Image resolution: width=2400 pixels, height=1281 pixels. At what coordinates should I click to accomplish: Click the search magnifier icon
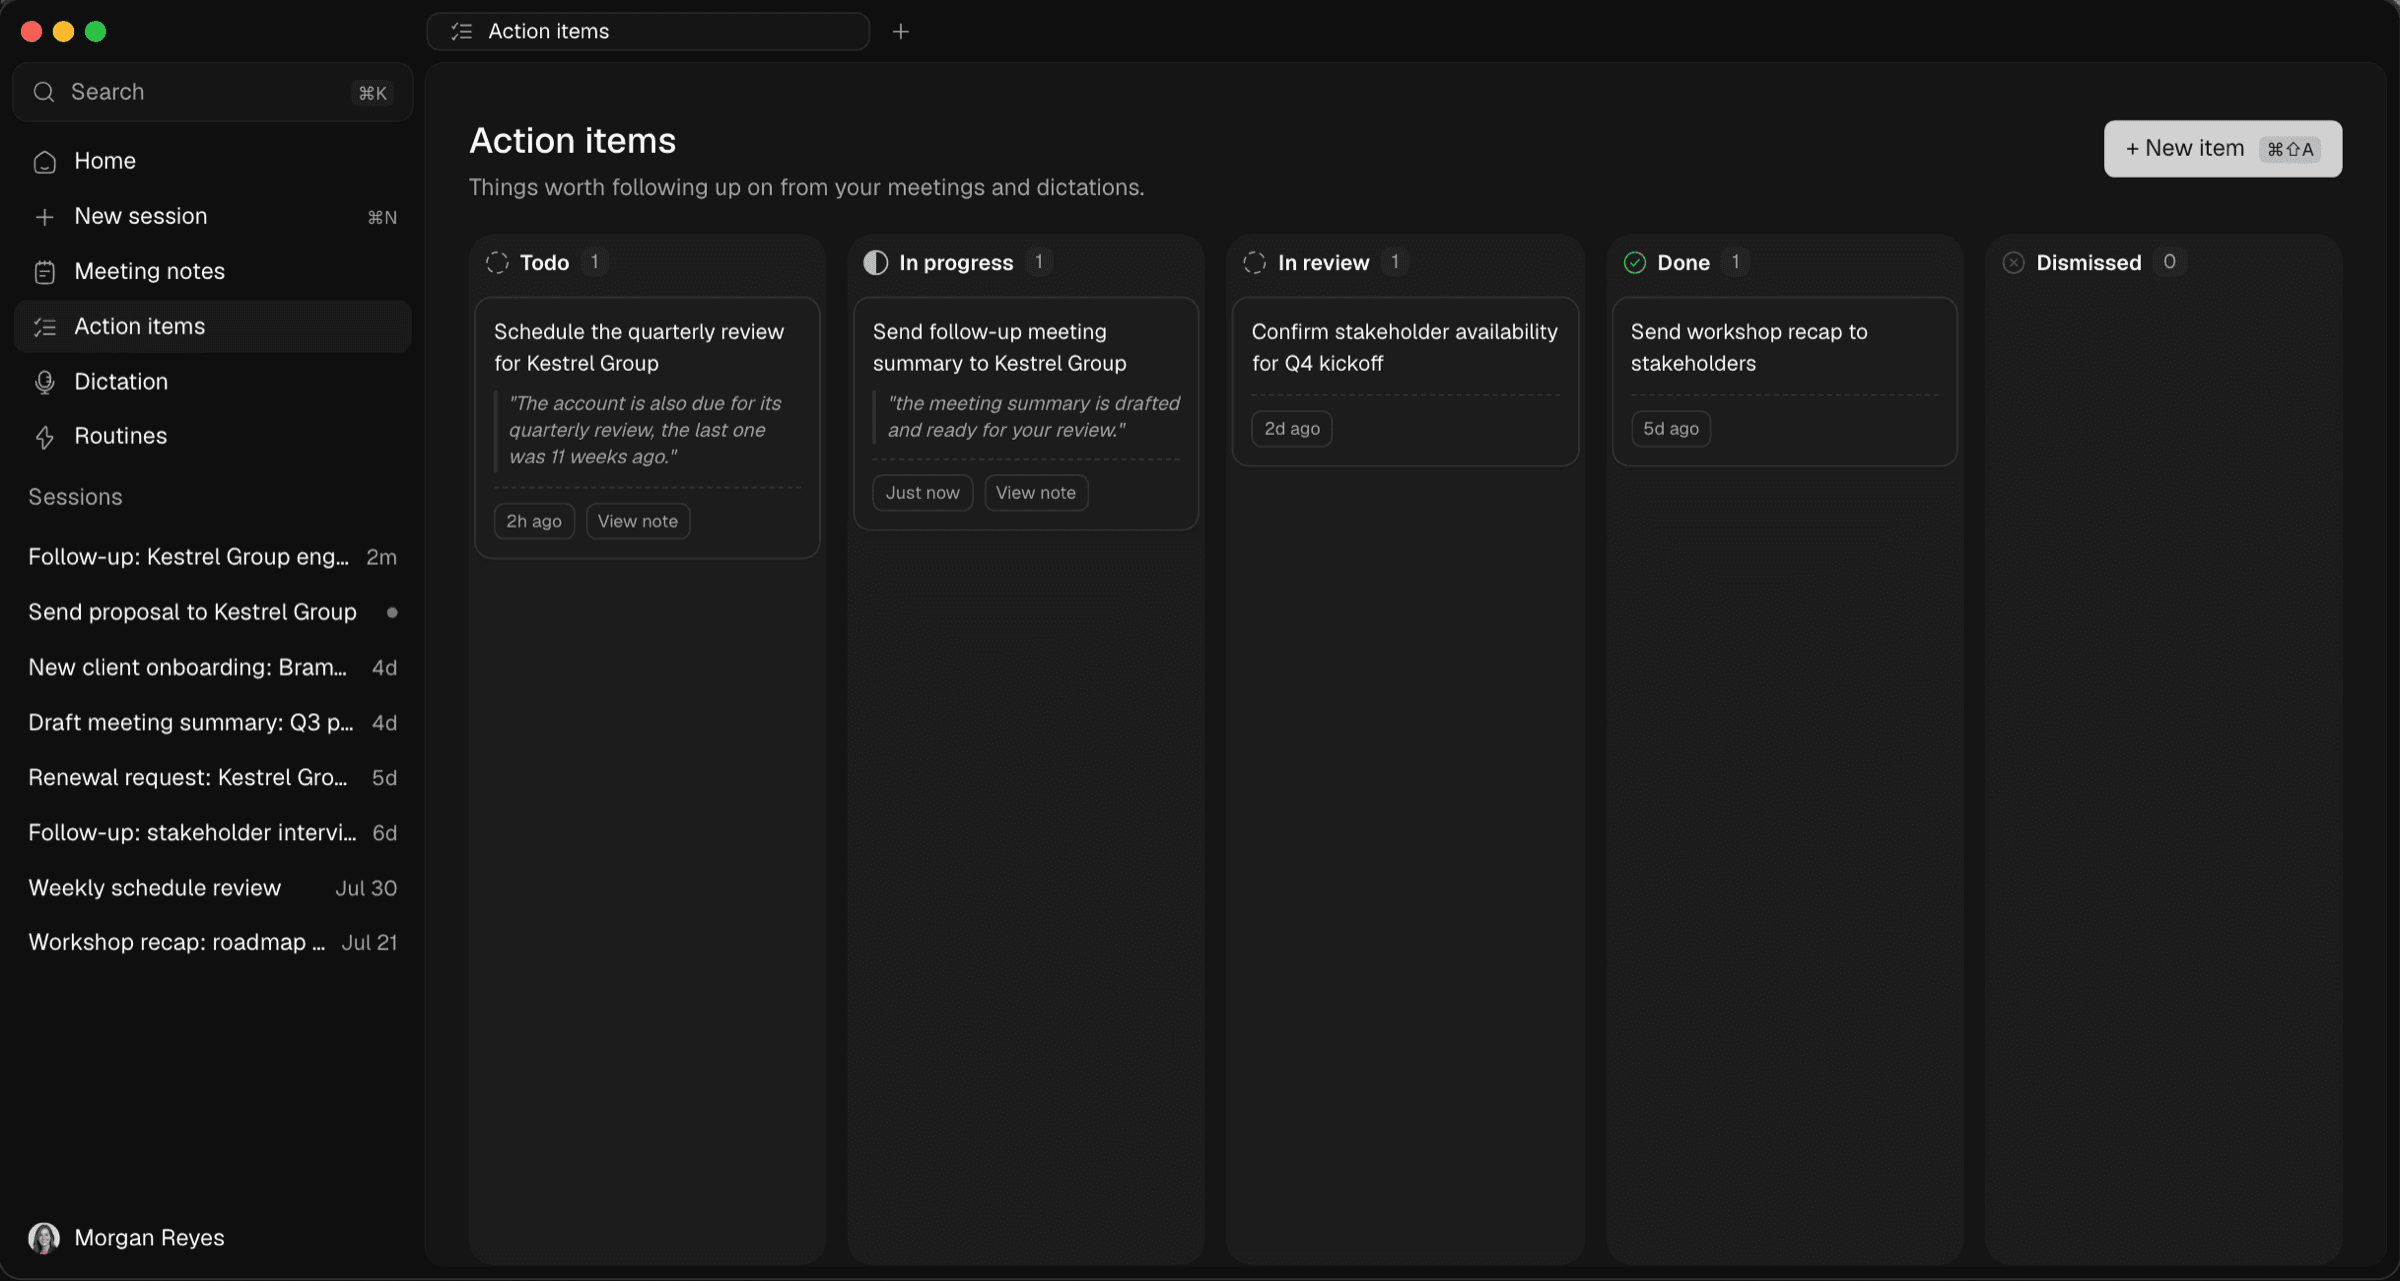pos(44,92)
